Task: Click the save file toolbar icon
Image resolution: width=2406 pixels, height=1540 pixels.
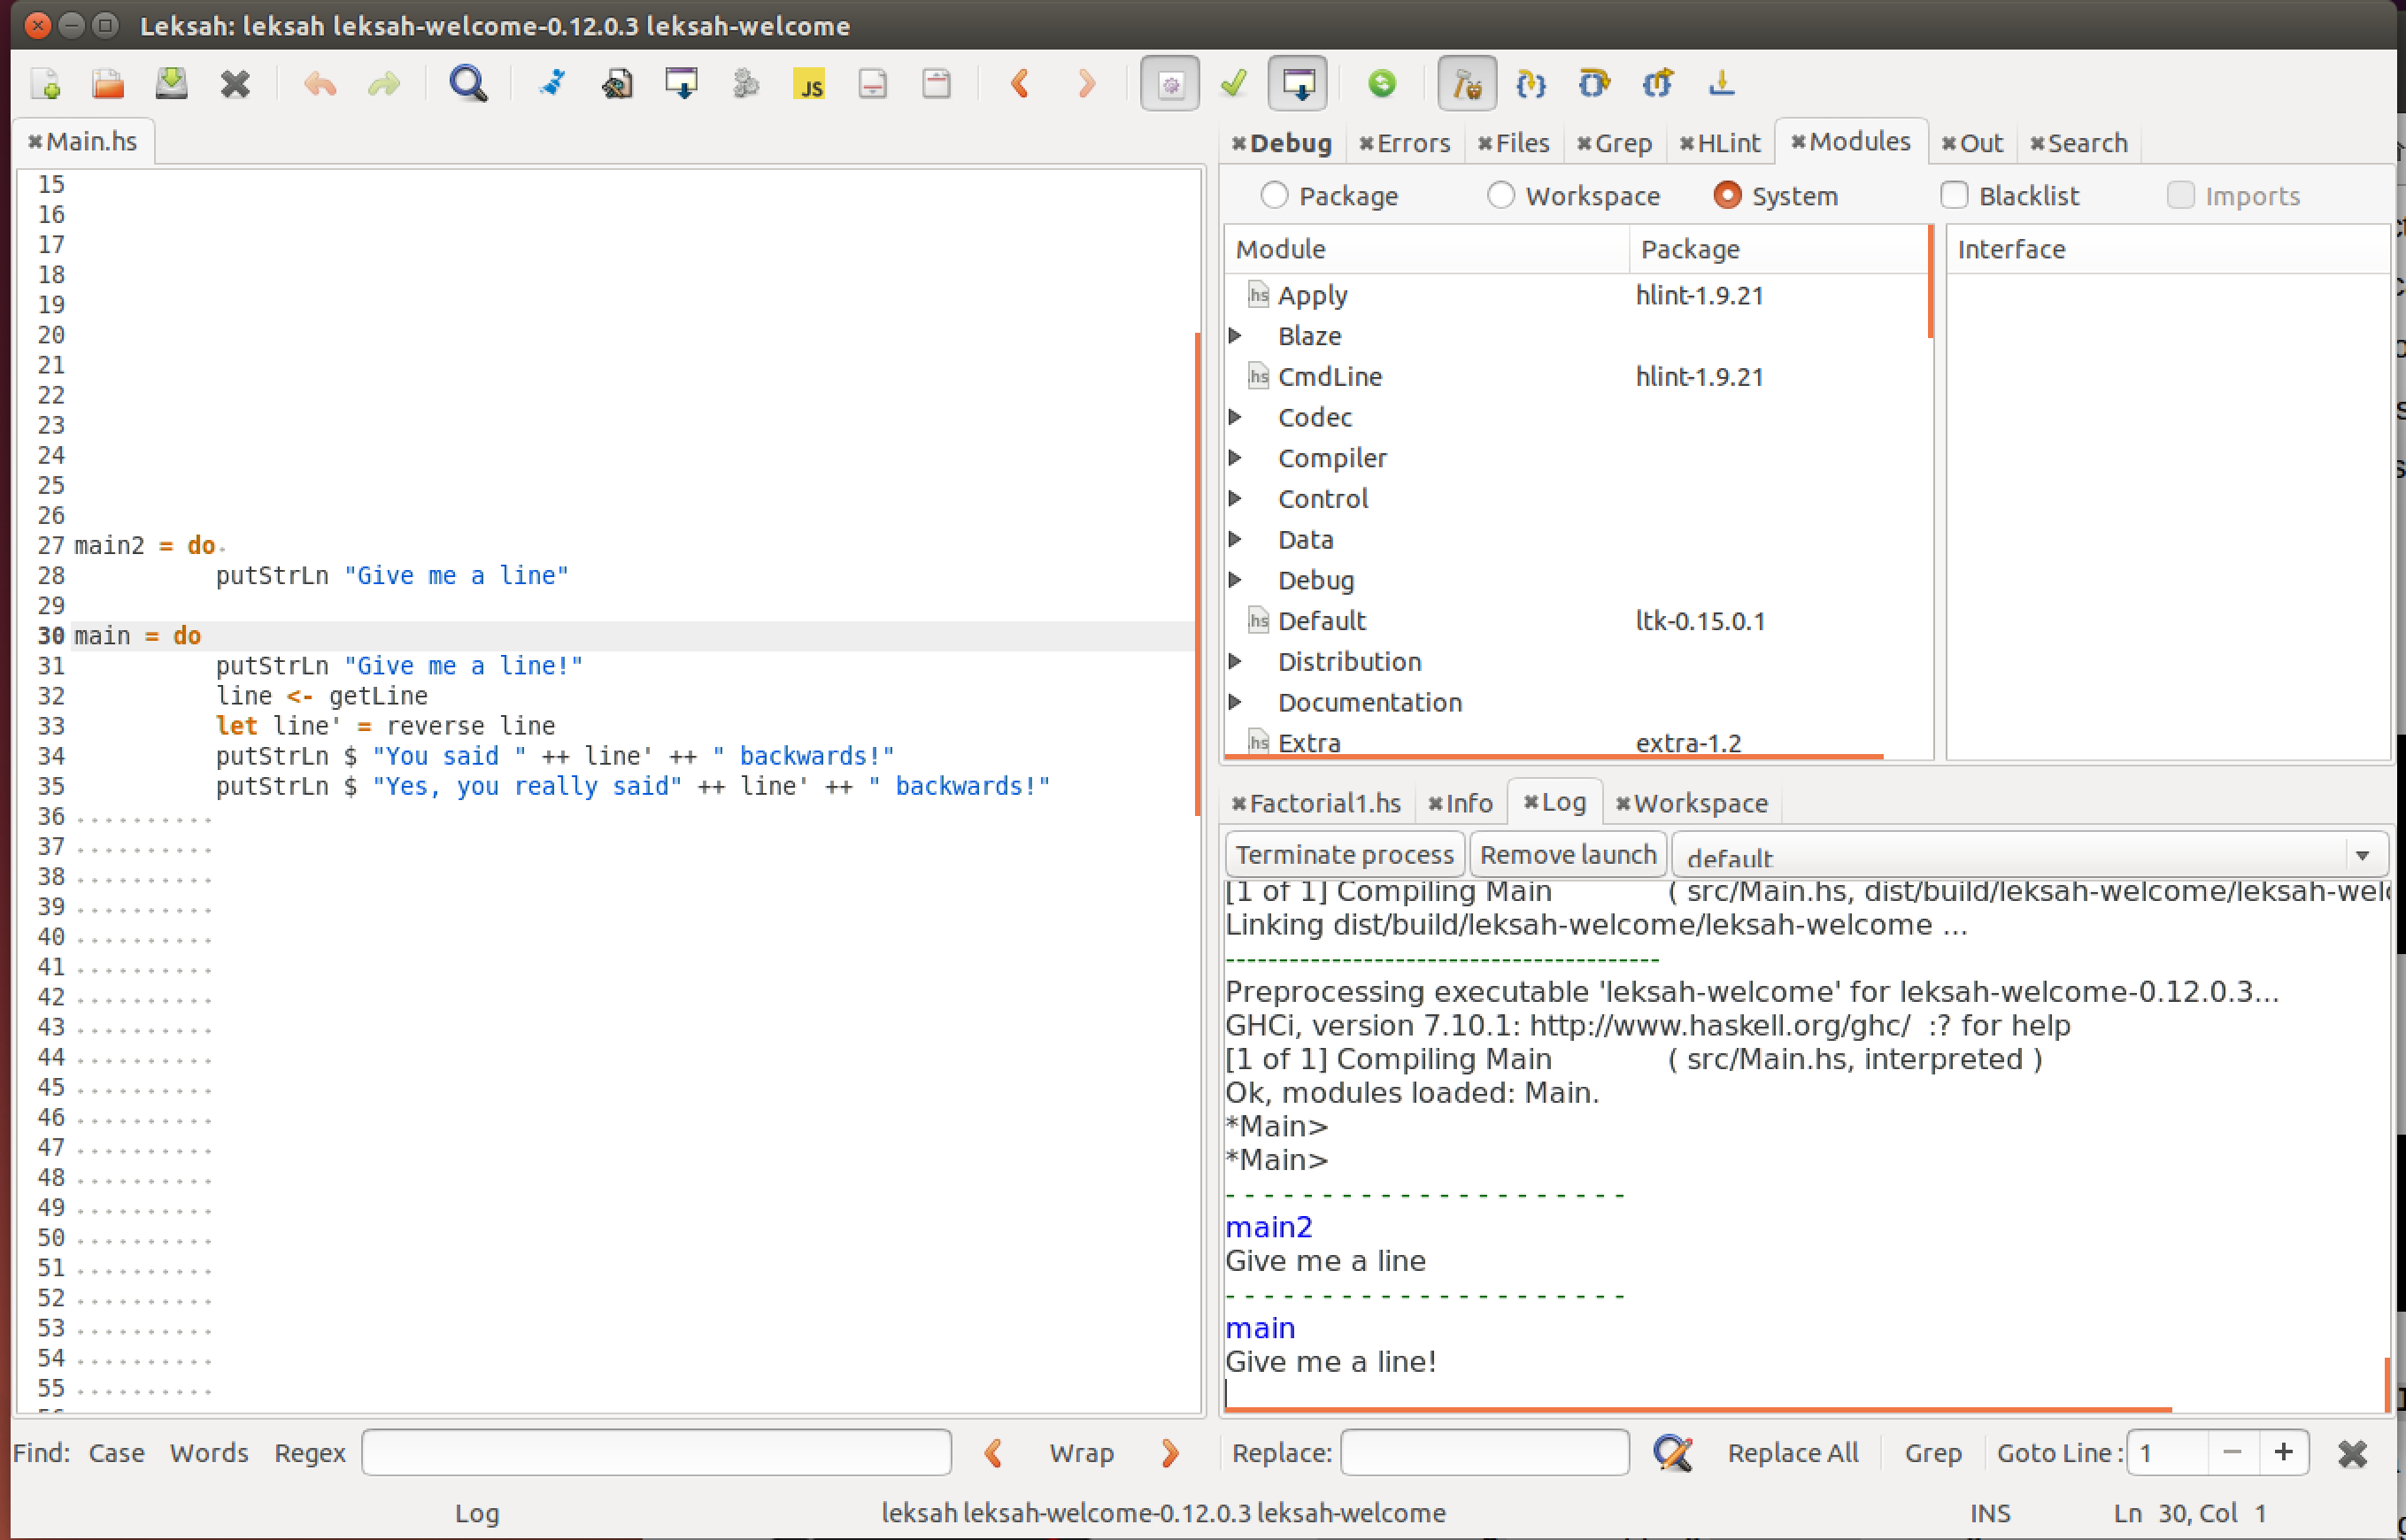Action: [171, 83]
